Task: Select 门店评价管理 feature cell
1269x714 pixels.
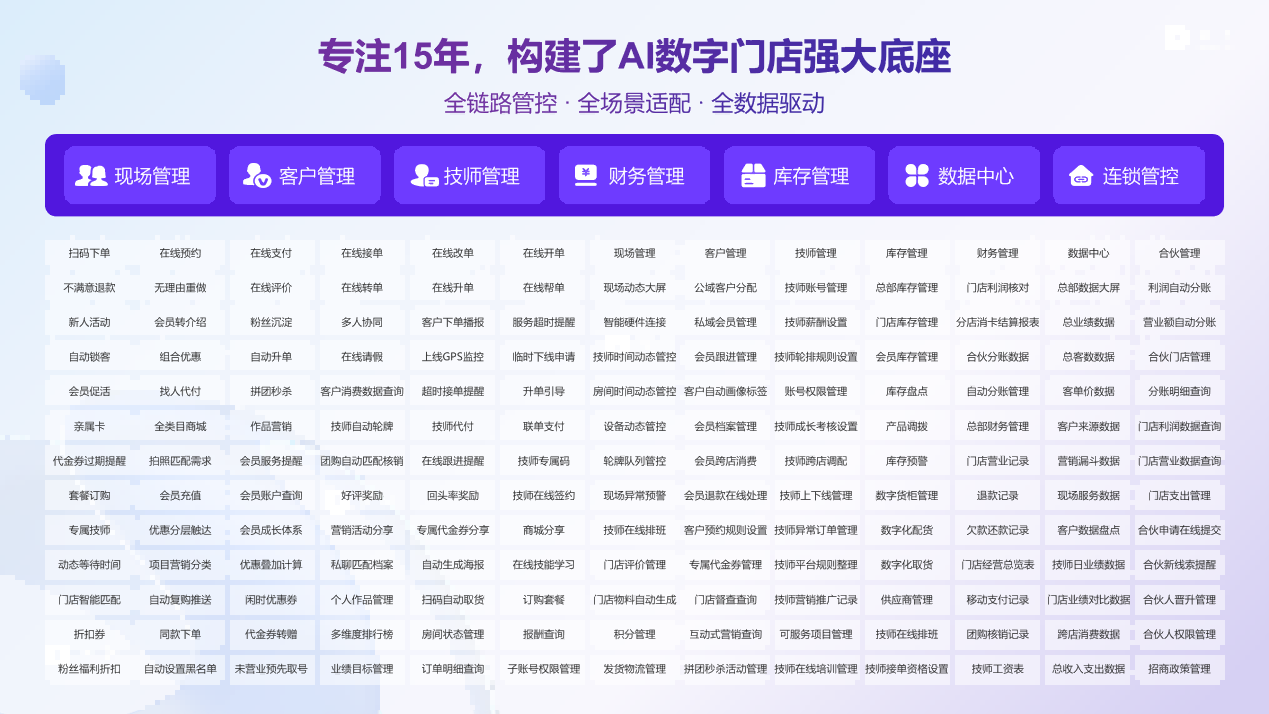Action: tap(634, 565)
